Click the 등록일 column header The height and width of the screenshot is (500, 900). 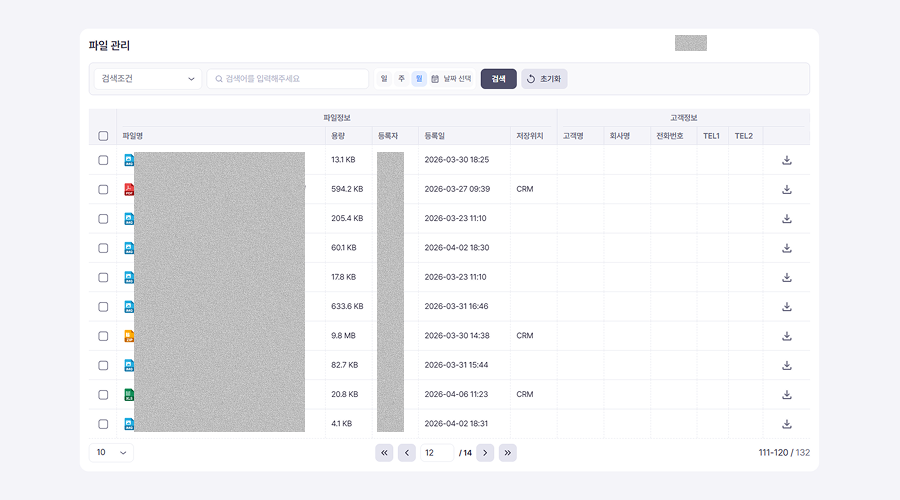(435, 136)
